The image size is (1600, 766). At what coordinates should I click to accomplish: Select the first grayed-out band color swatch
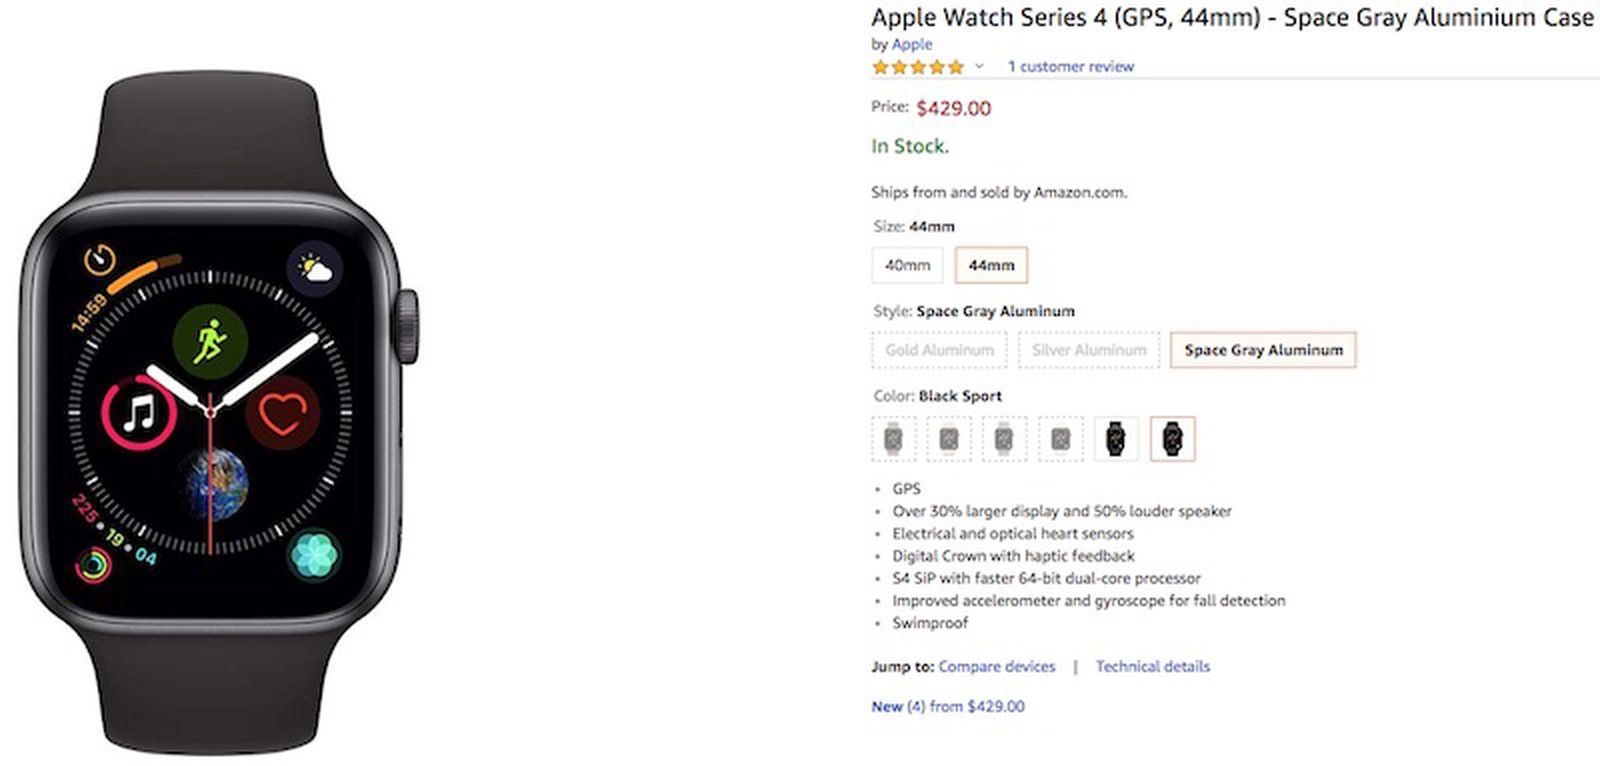(893, 439)
